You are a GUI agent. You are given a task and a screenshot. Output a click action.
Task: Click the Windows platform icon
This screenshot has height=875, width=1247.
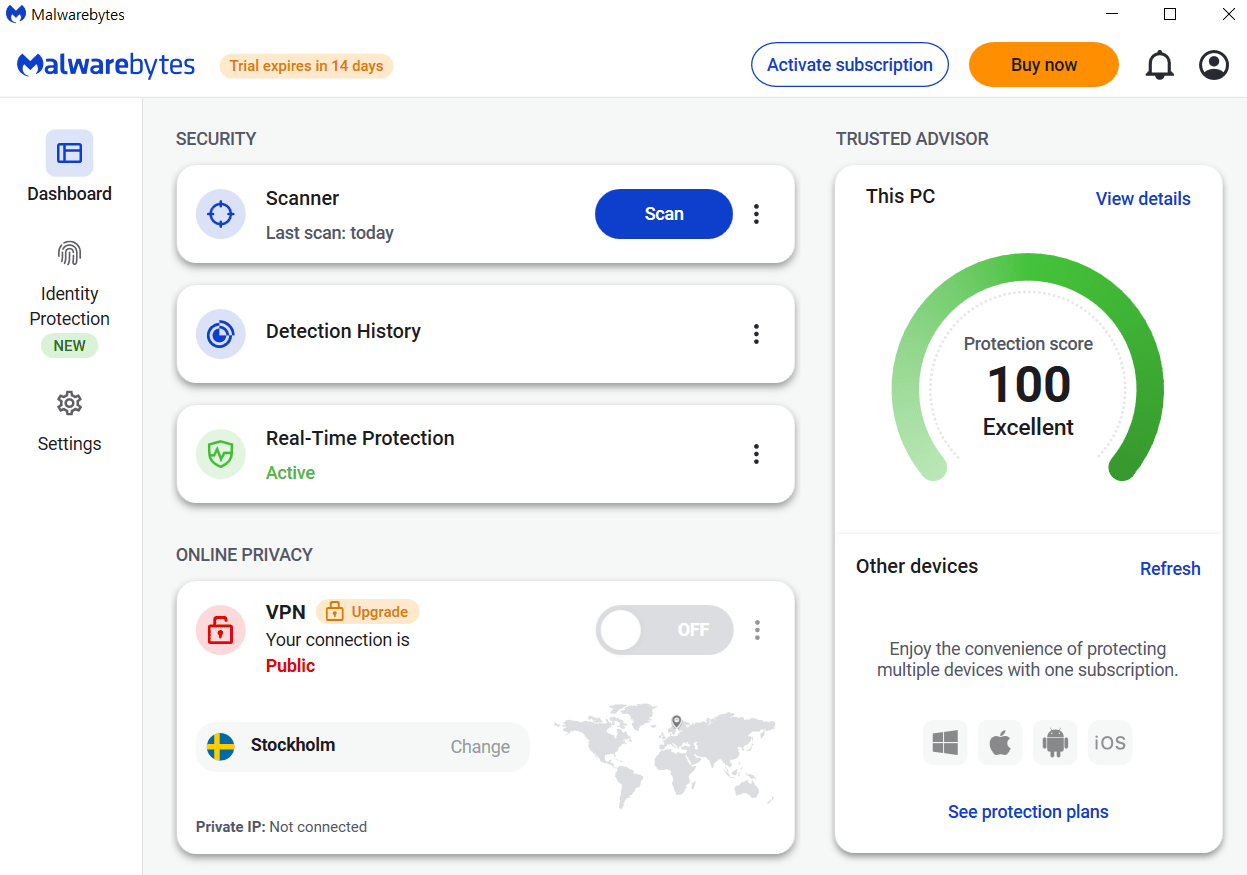coord(945,742)
